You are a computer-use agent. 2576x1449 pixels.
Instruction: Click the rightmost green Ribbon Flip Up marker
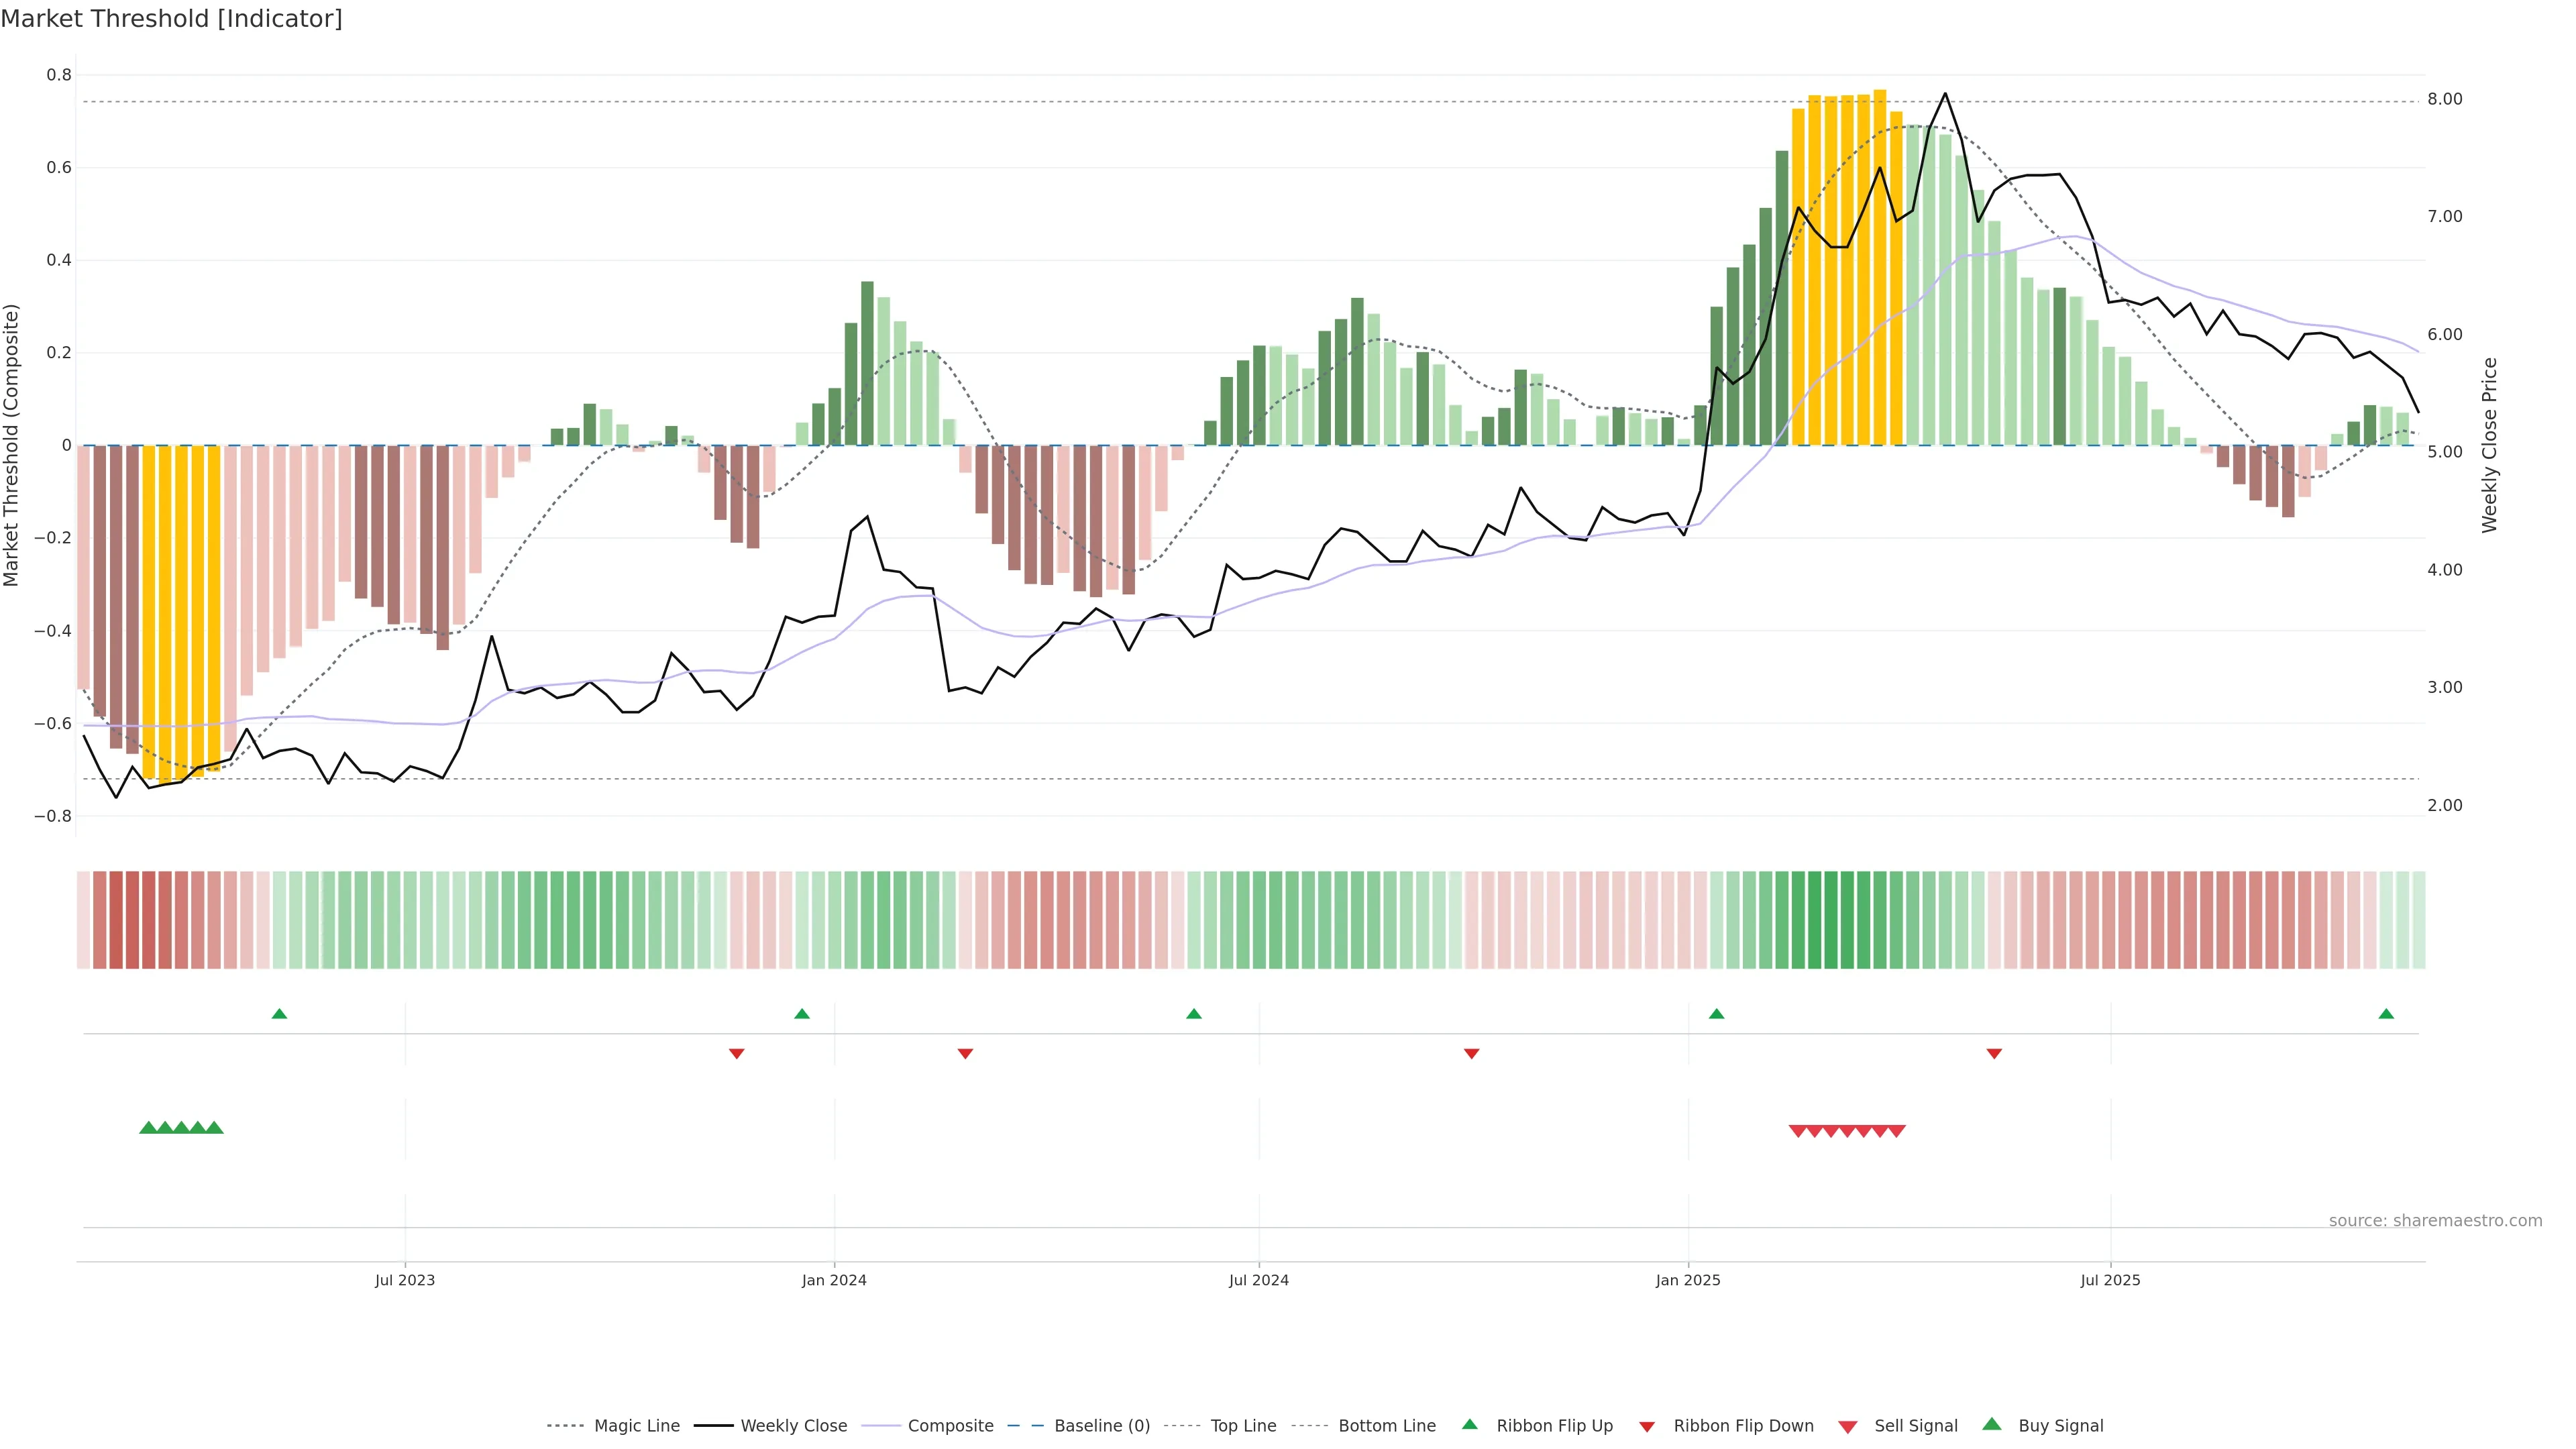coord(2386,1014)
